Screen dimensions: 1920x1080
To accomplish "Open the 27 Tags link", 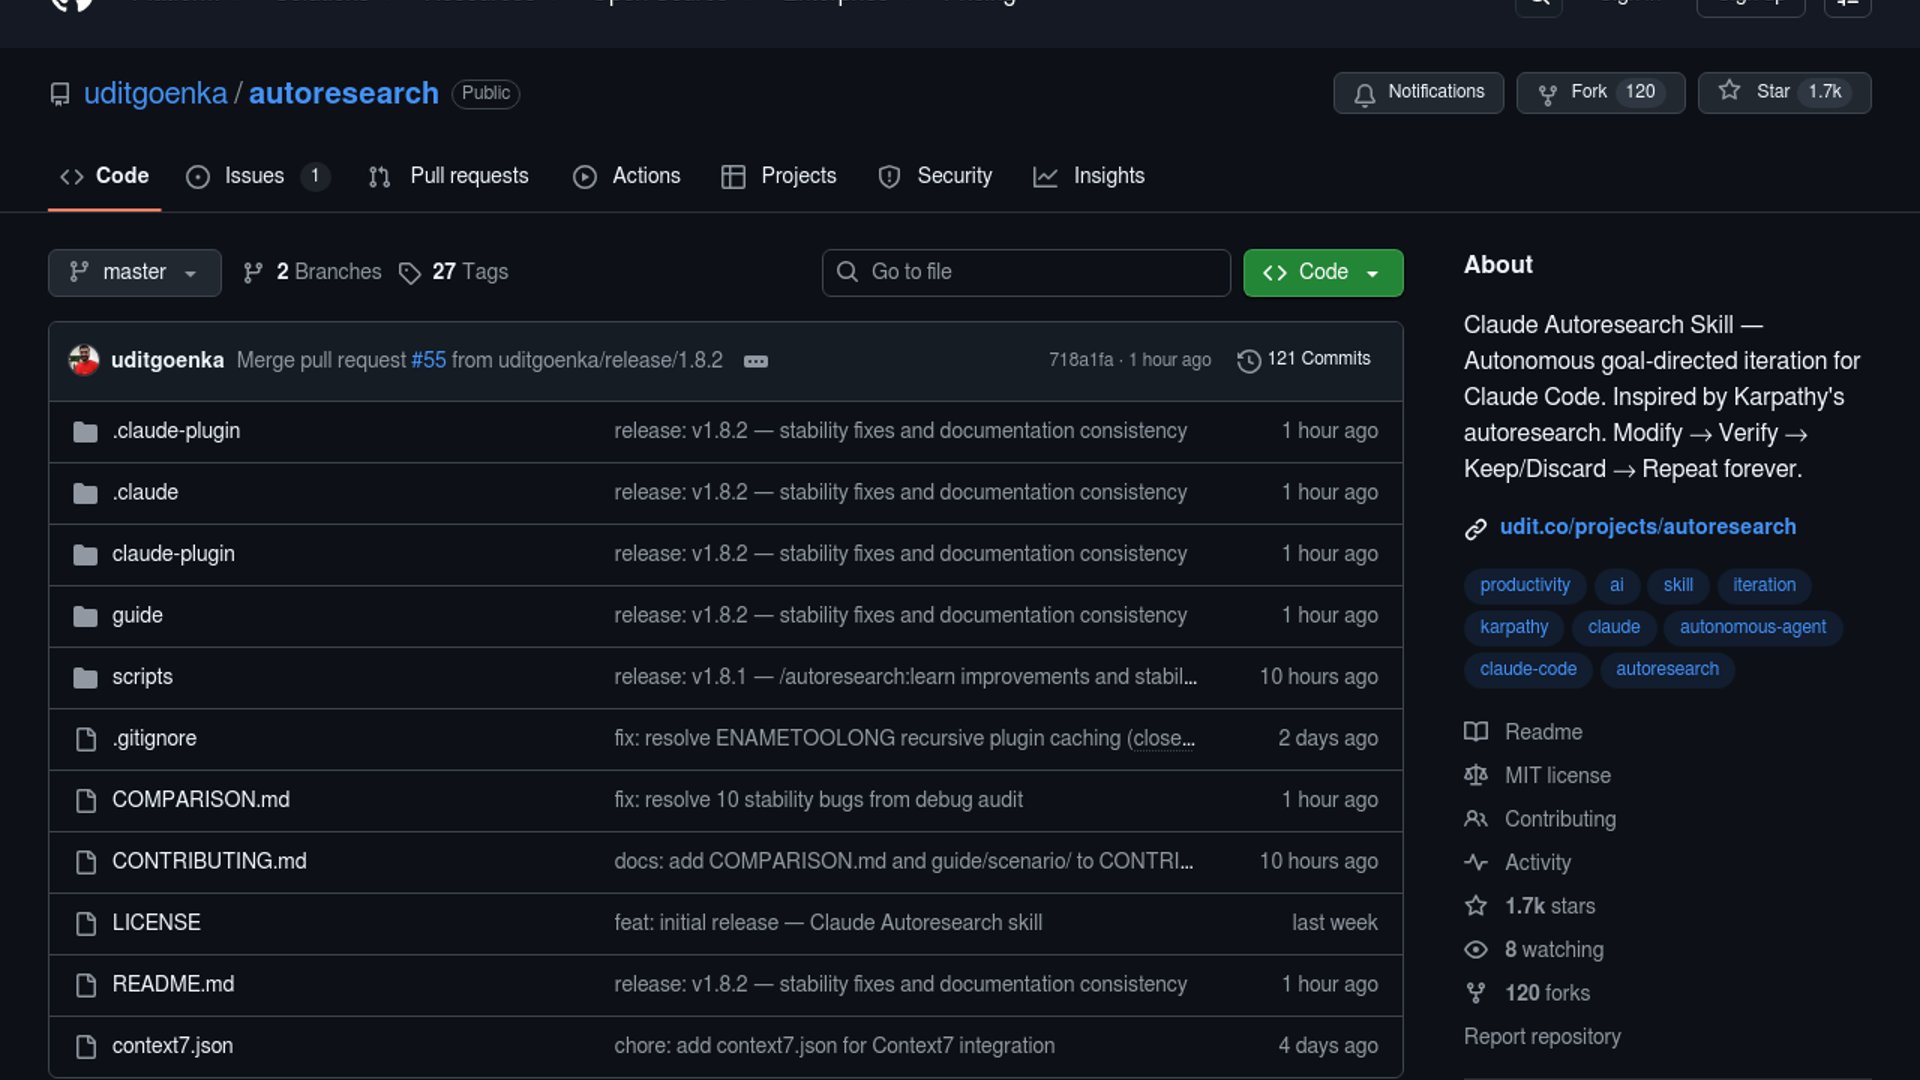I will (x=454, y=272).
